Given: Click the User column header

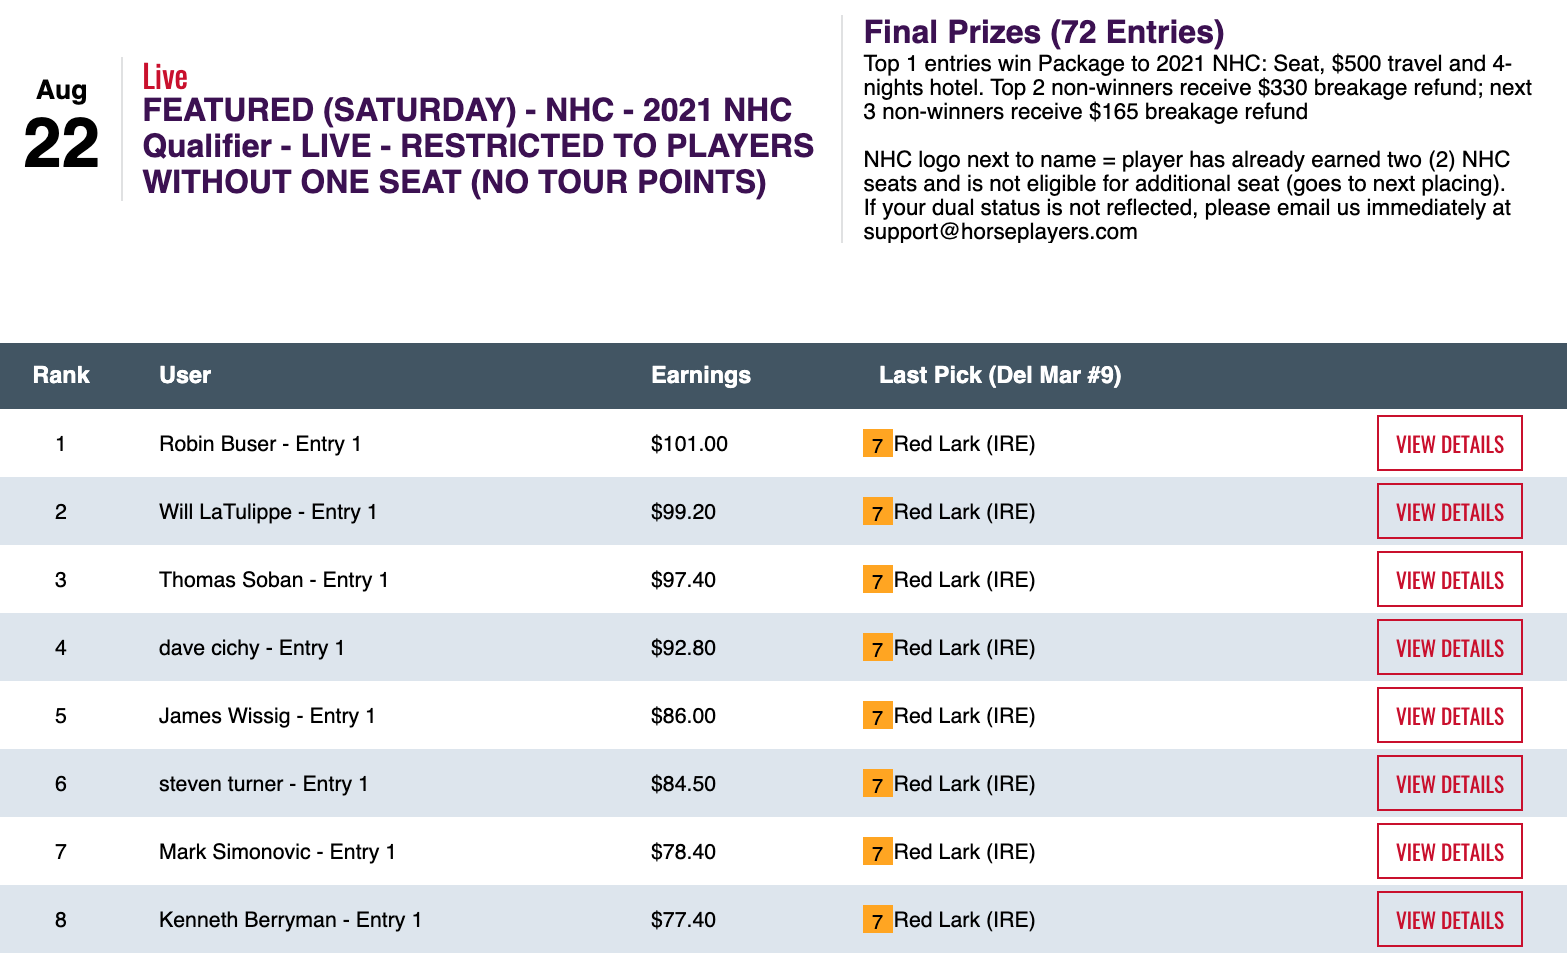Looking at the screenshot, I should pos(185,375).
